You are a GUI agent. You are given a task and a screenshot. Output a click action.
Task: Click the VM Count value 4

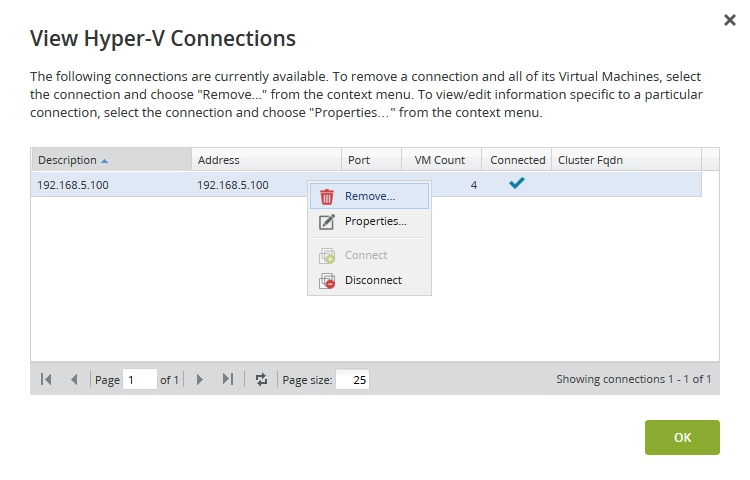pyautogui.click(x=474, y=185)
